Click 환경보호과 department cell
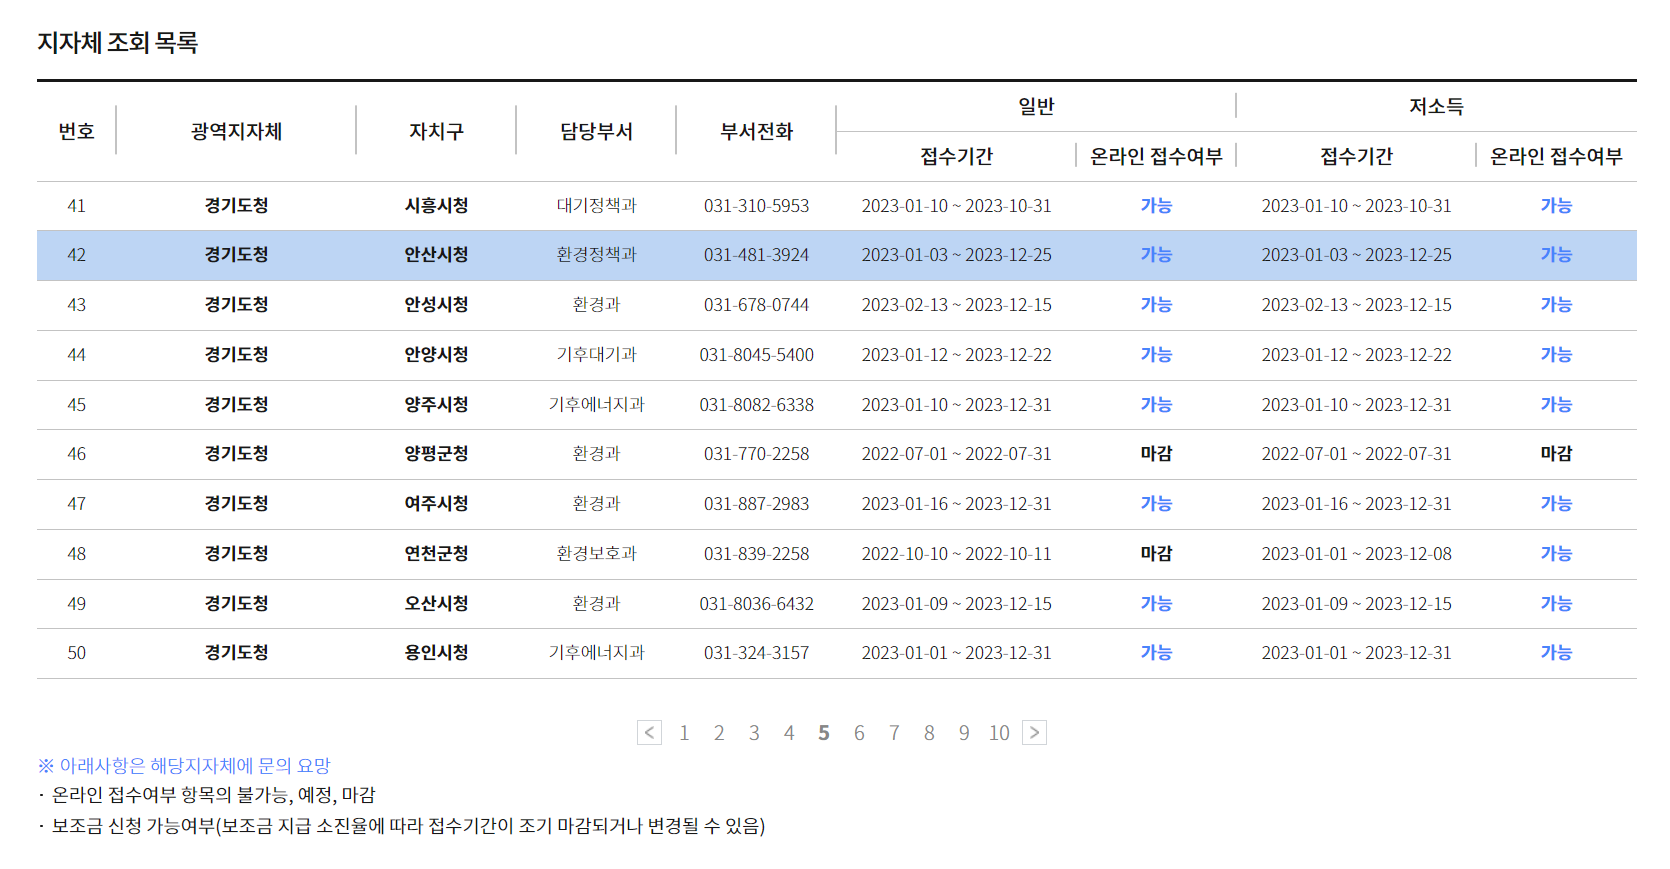1670x869 pixels. tap(596, 554)
